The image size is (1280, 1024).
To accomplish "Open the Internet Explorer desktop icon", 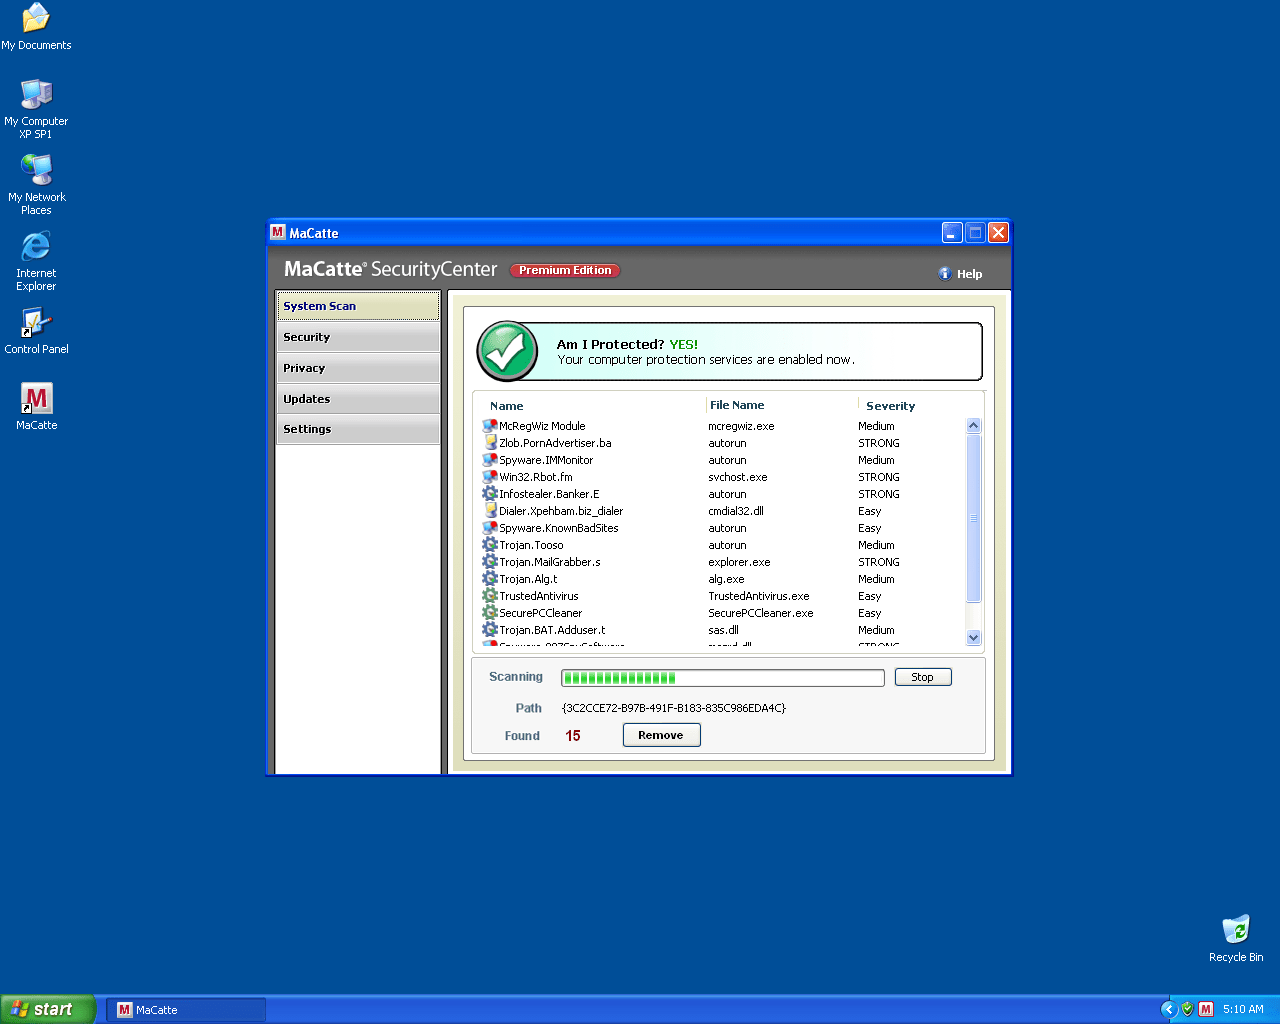I will pos(36,247).
